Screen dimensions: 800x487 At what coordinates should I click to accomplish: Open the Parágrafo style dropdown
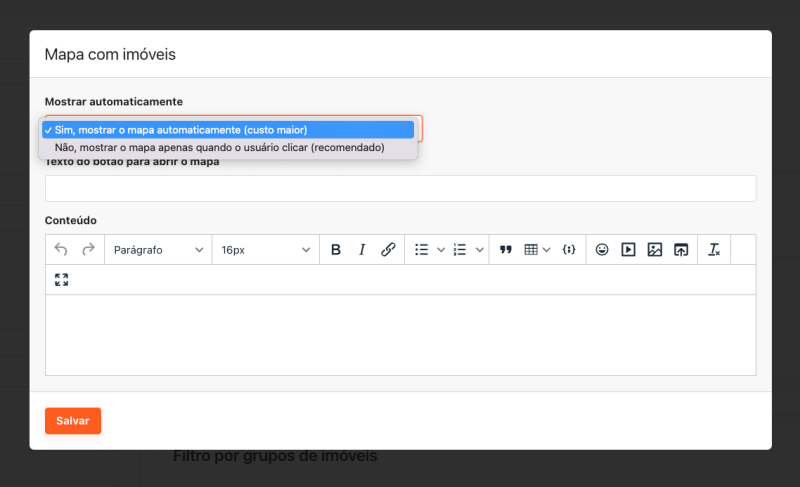pos(157,250)
